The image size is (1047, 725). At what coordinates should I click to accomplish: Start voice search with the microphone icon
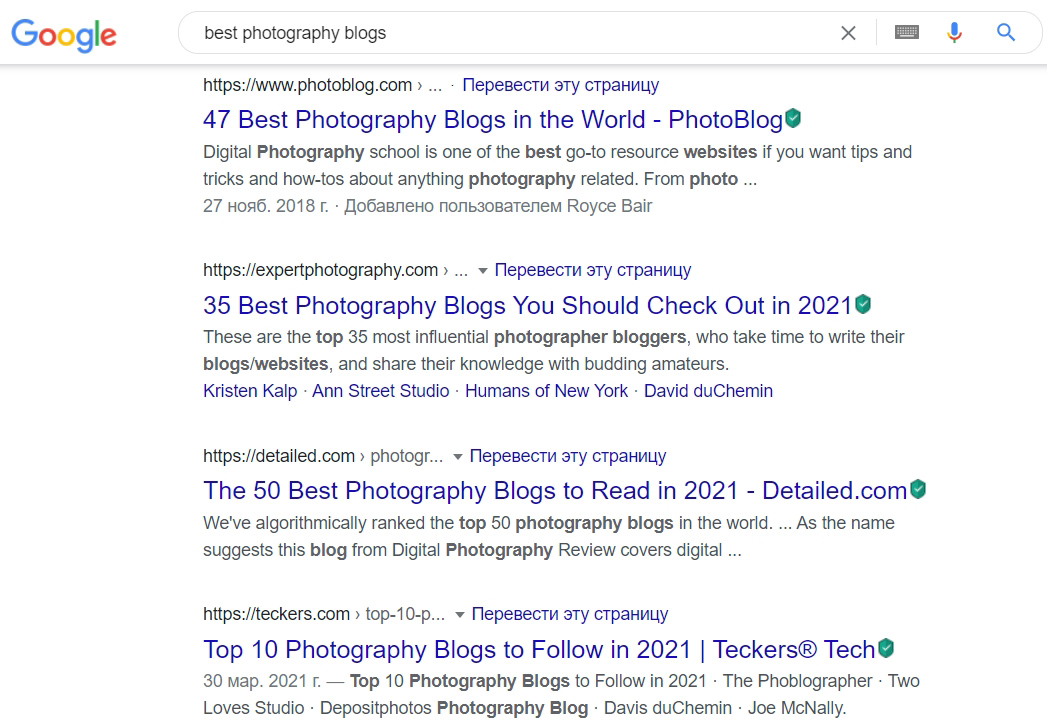point(954,33)
